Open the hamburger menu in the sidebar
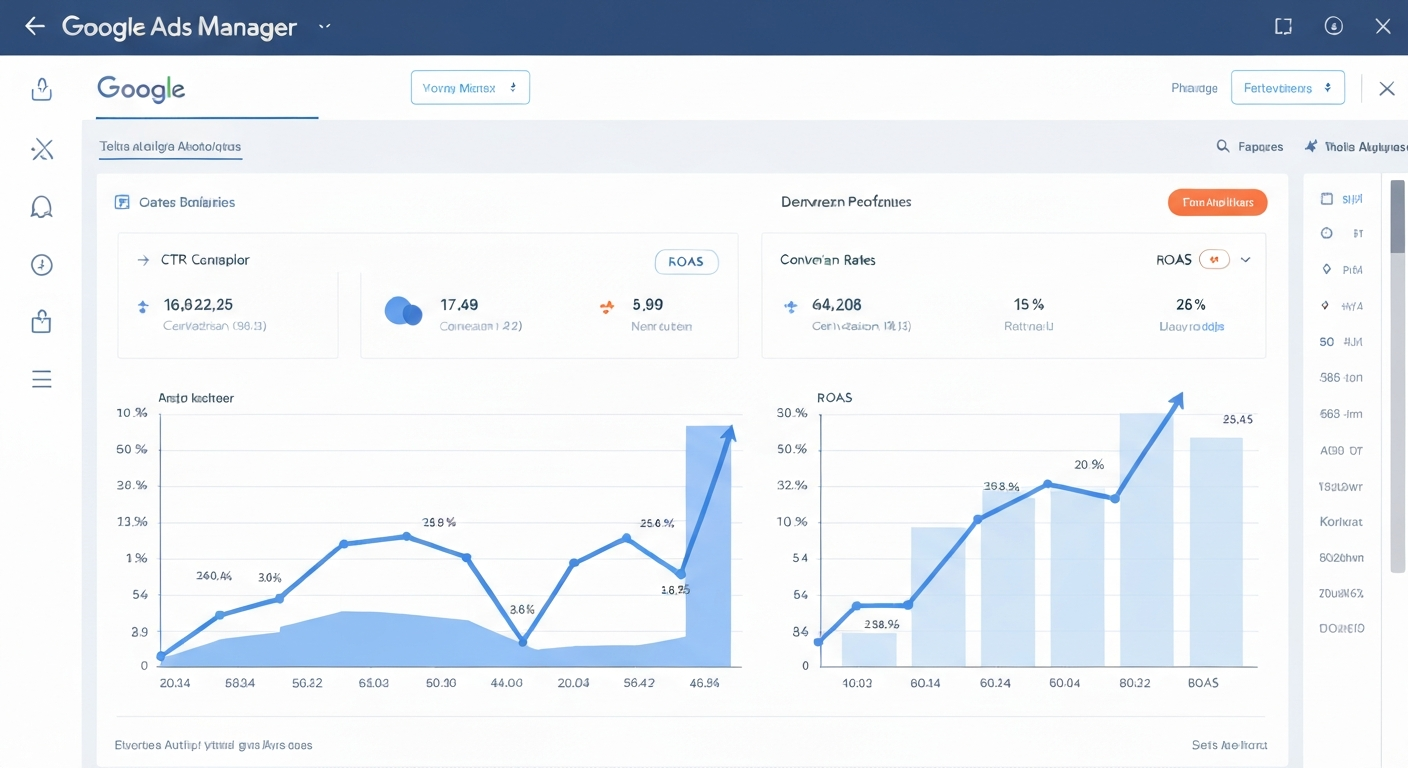Screen dimensions: 1408x768 [41, 379]
